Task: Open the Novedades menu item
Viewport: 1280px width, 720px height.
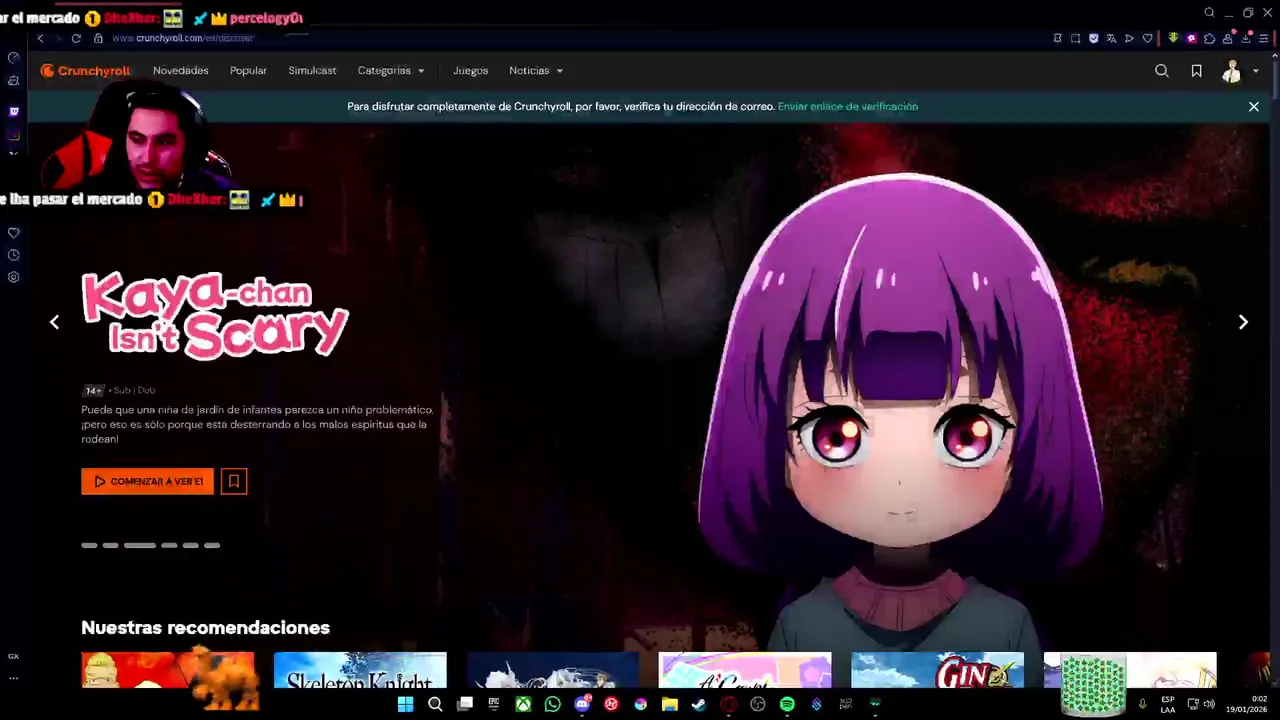Action: coord(181,71)
